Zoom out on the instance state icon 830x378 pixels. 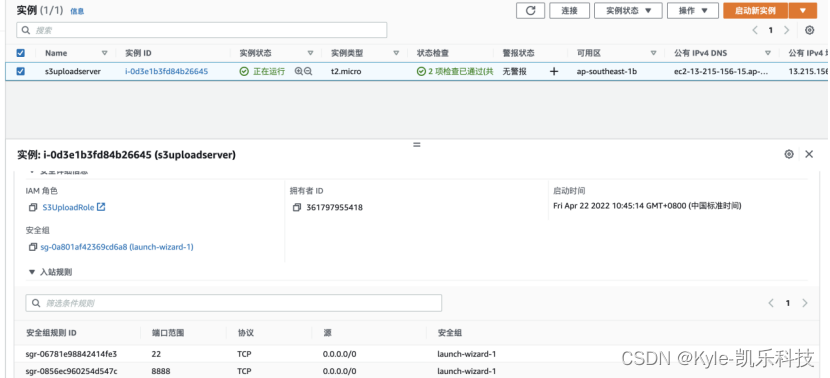pos(308,71)
